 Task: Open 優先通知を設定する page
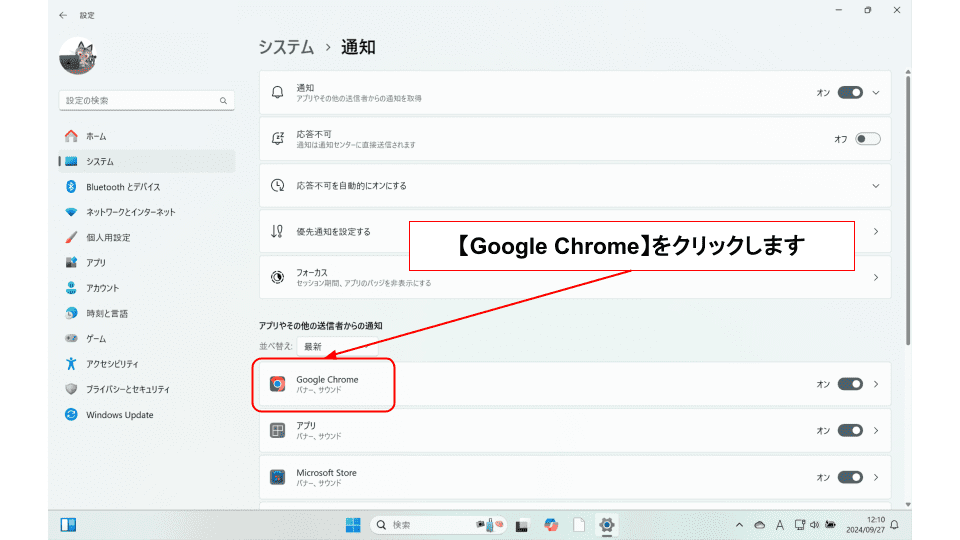pyautogui.click(x=333, y=231)
